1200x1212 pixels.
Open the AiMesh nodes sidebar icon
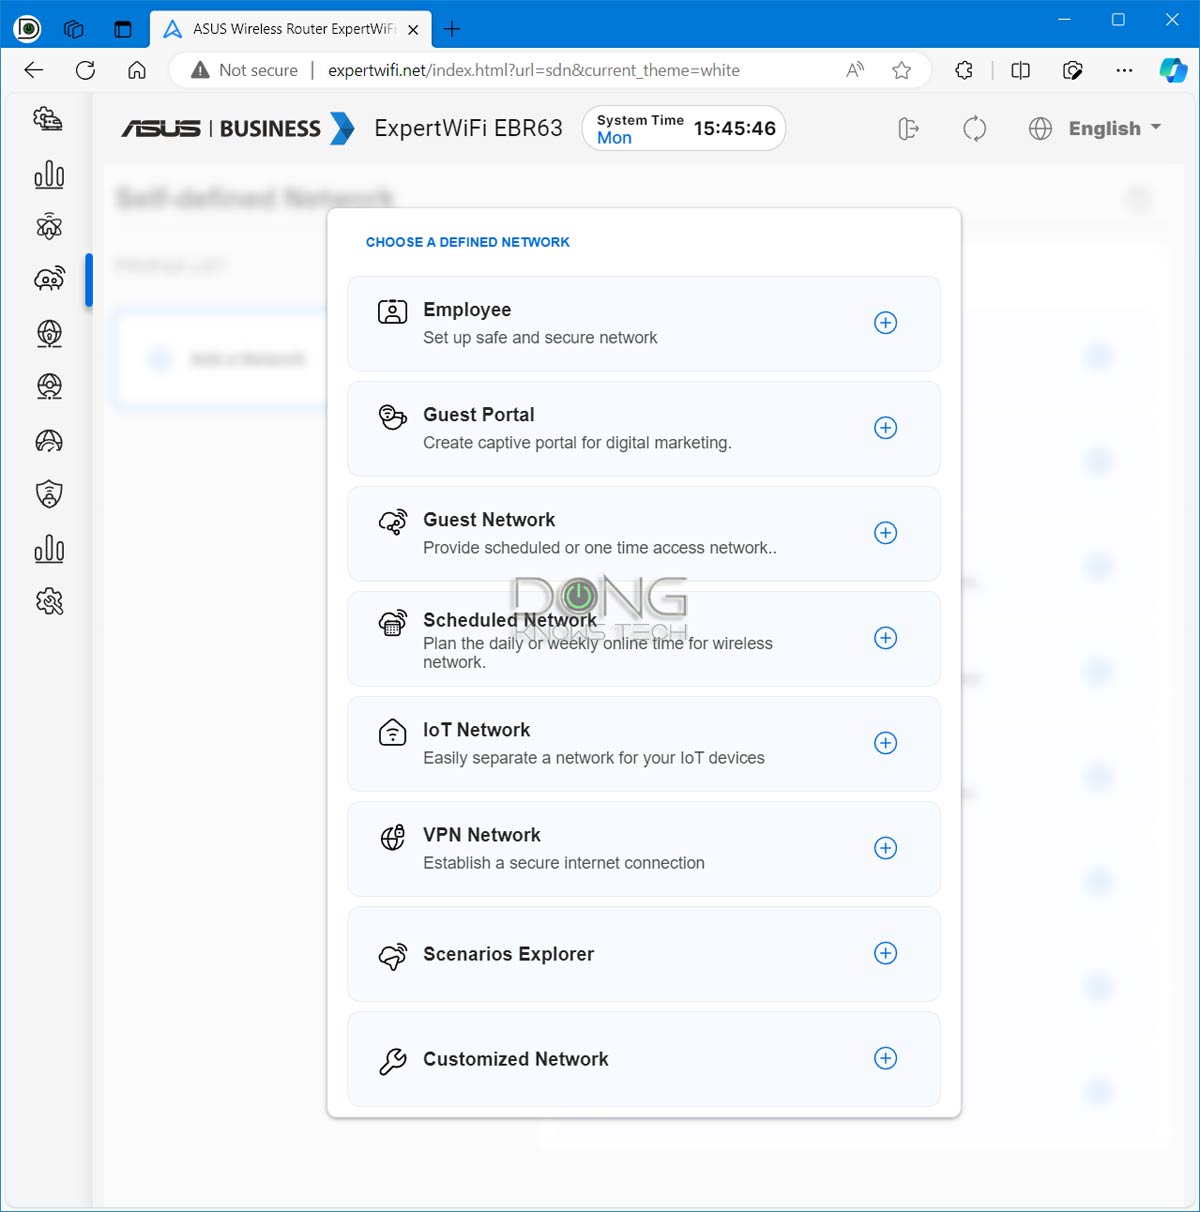click(48, 227)
